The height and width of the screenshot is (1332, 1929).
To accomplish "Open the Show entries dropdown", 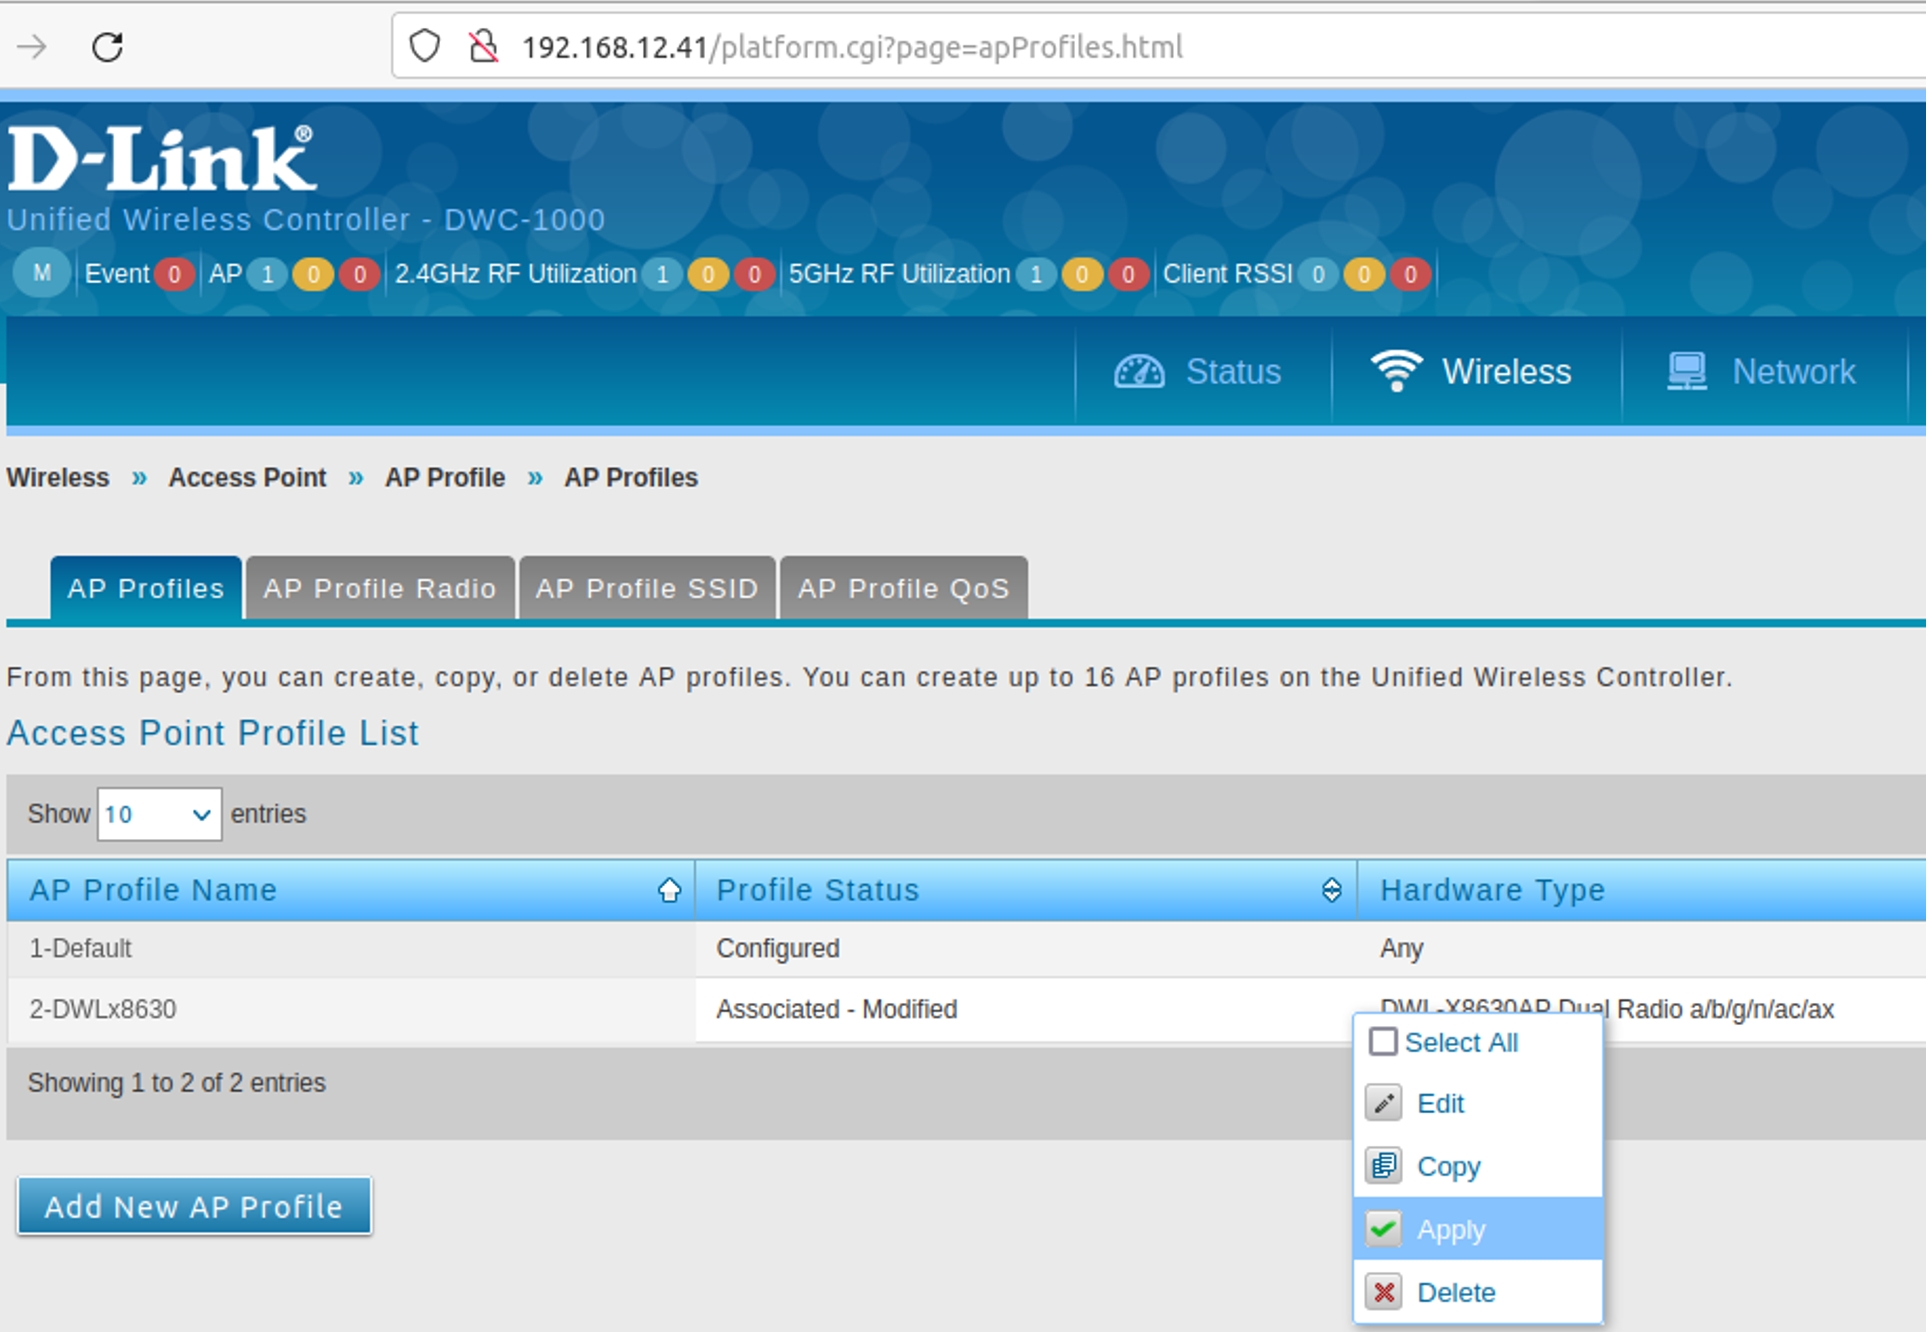I will [159, 814].
